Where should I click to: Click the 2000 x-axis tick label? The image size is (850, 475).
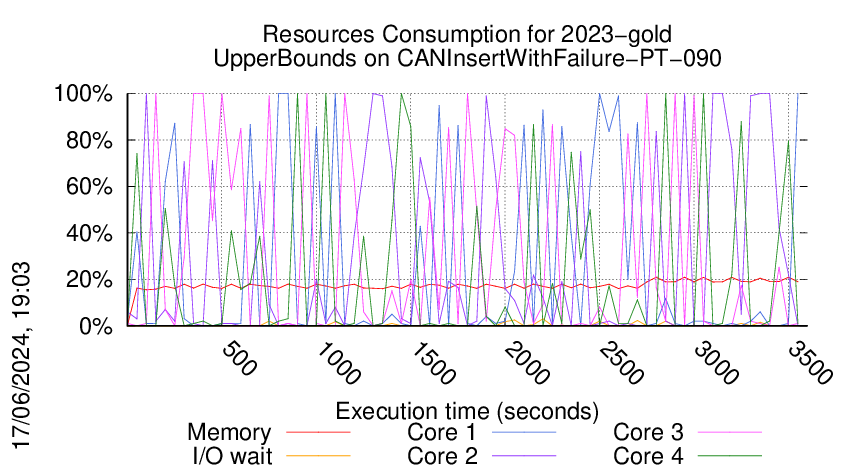coord(526,363)
